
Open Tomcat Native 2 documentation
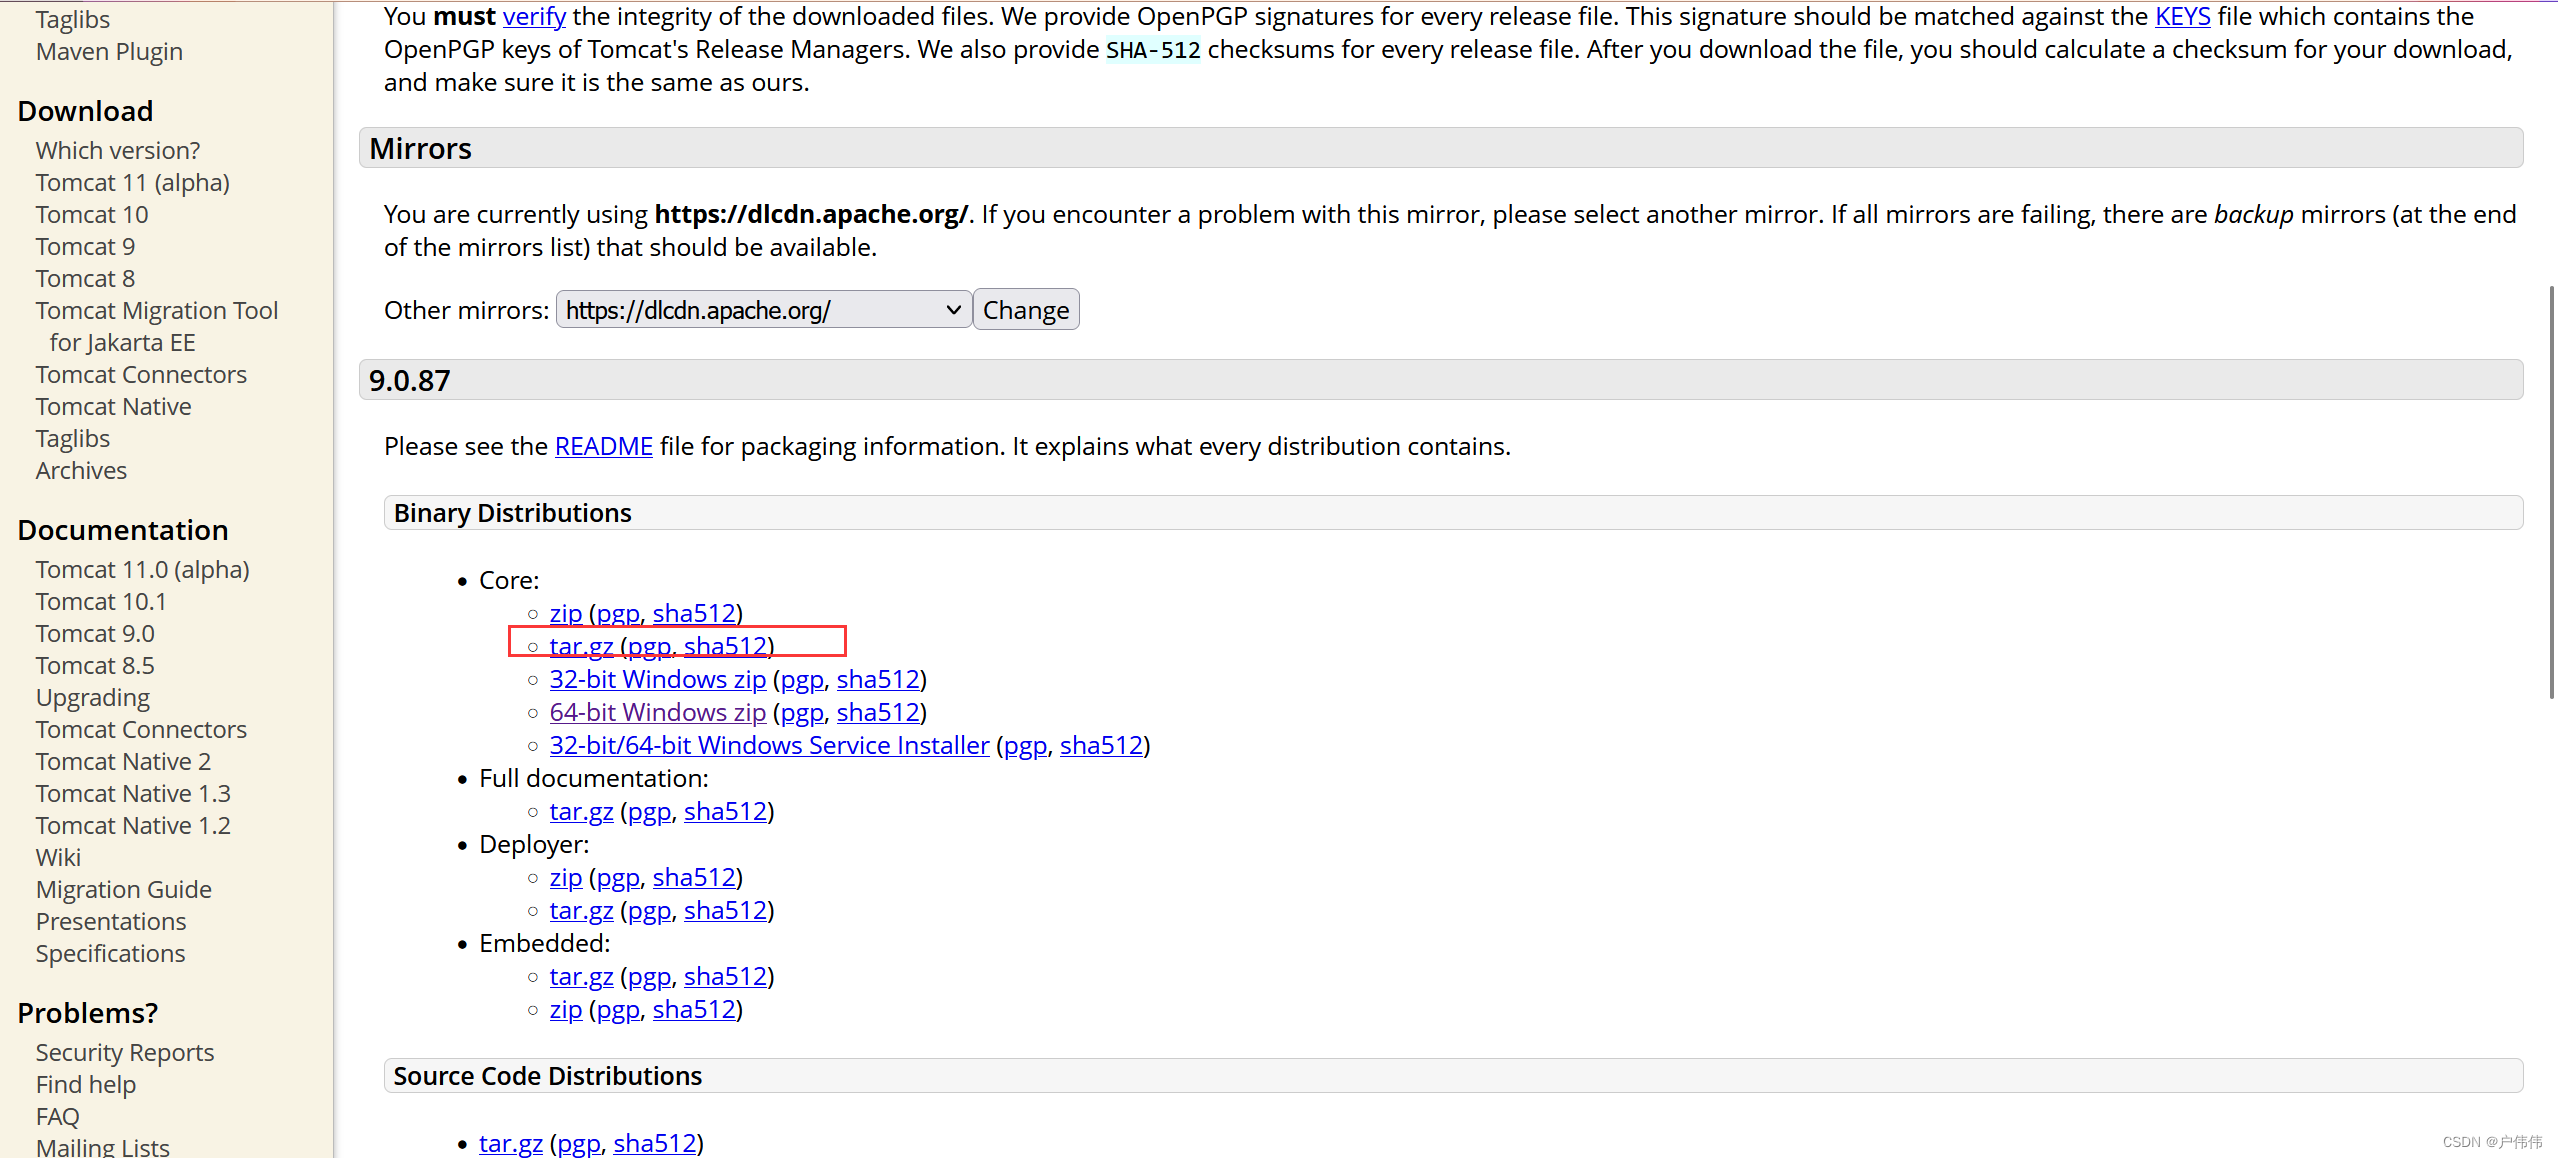click(x=123, y=761)
